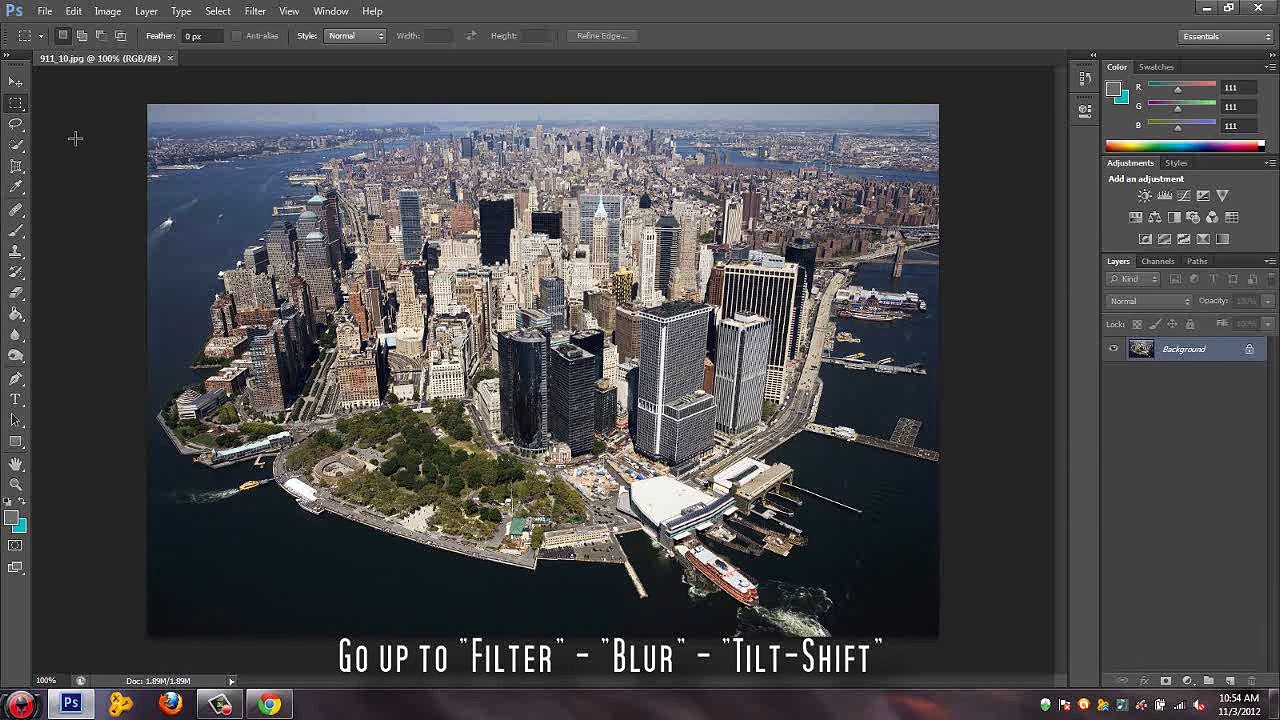Enable Intersect with selection mode

(120, 36)
